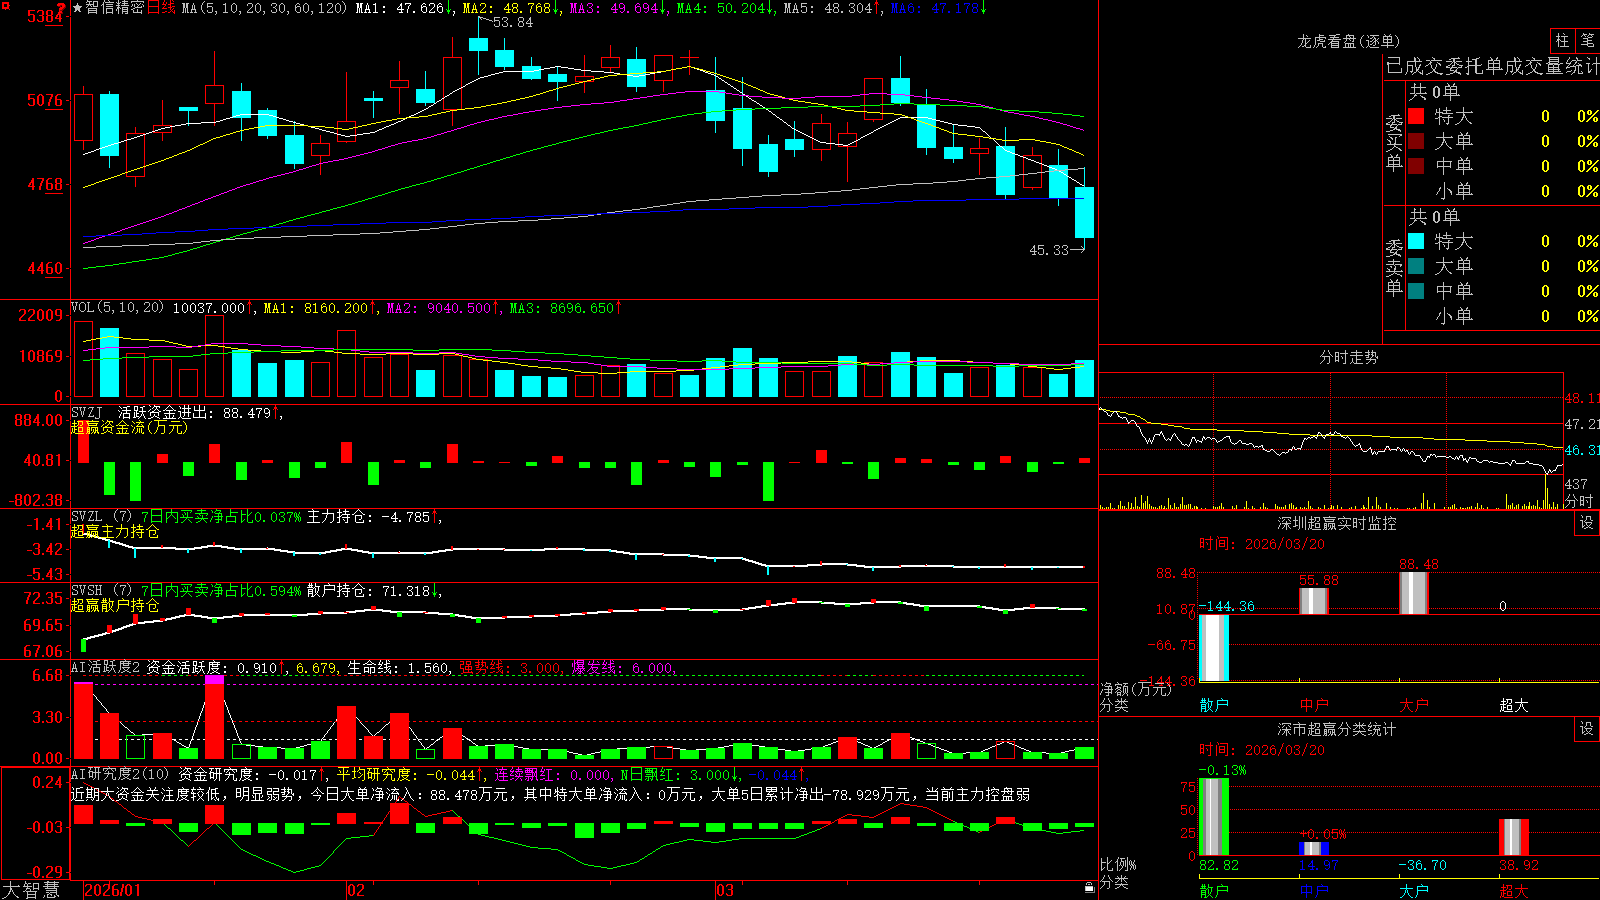Click the 中户 14.97 blue bar in 分类统计
Image resolution: width=1600 pixels, height=900 pixels.
point(1314,849)
